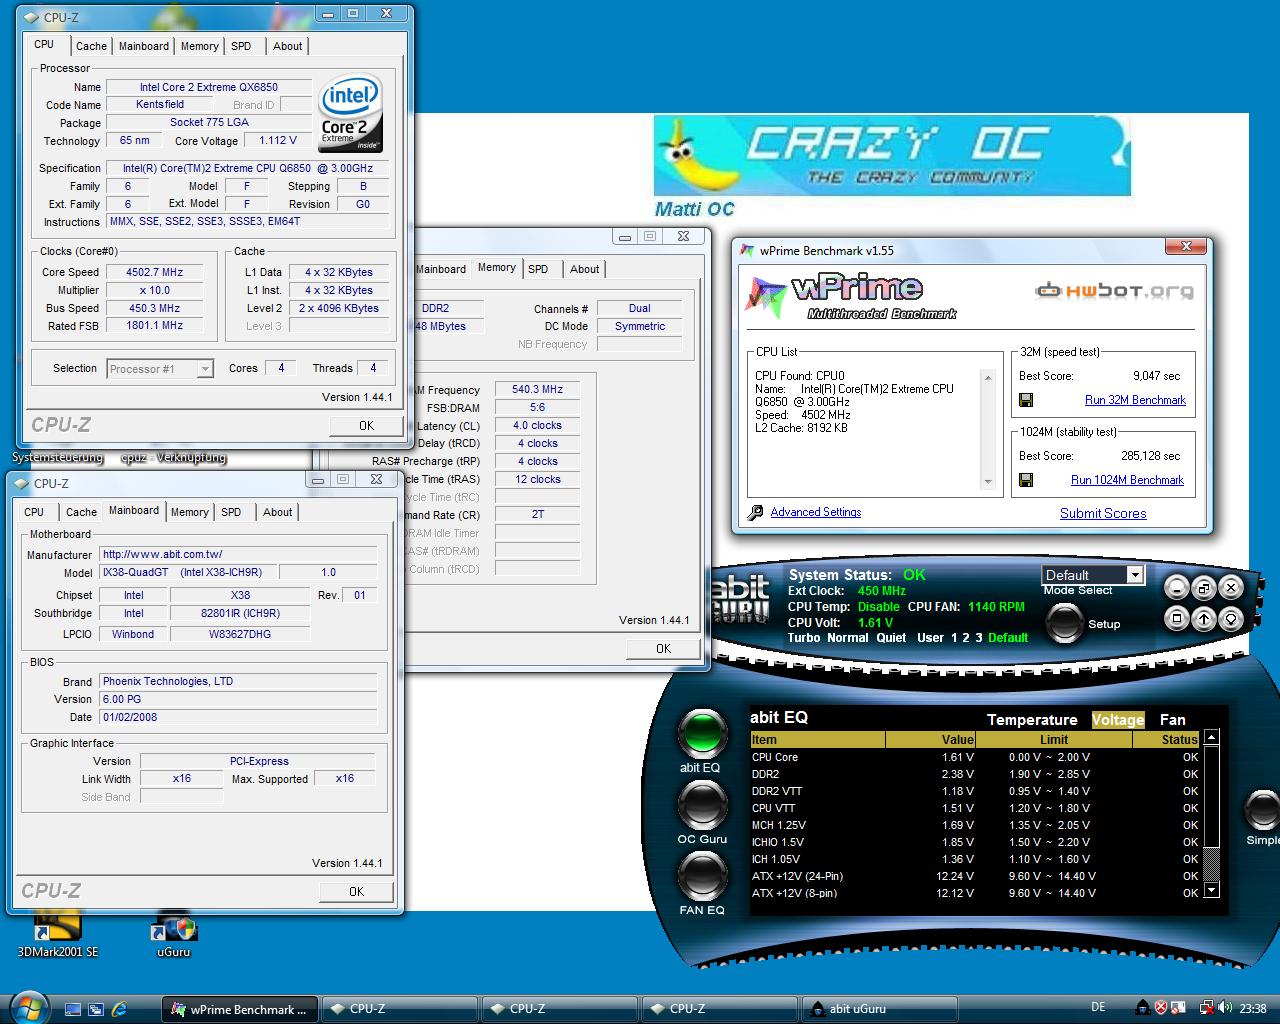The image size is (1280, 1024).
Task: Click the wPrime Benchmark taskbar button
Action: coord(240,1009)
